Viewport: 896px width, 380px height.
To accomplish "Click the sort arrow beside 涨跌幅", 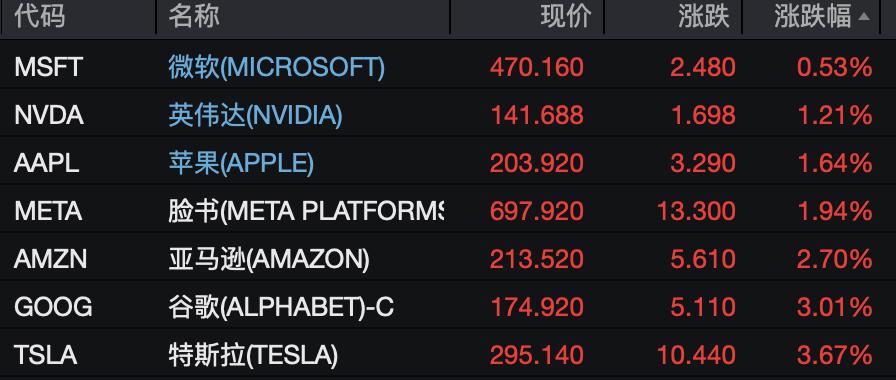I will pyautogui.click(x=863, y=17).
